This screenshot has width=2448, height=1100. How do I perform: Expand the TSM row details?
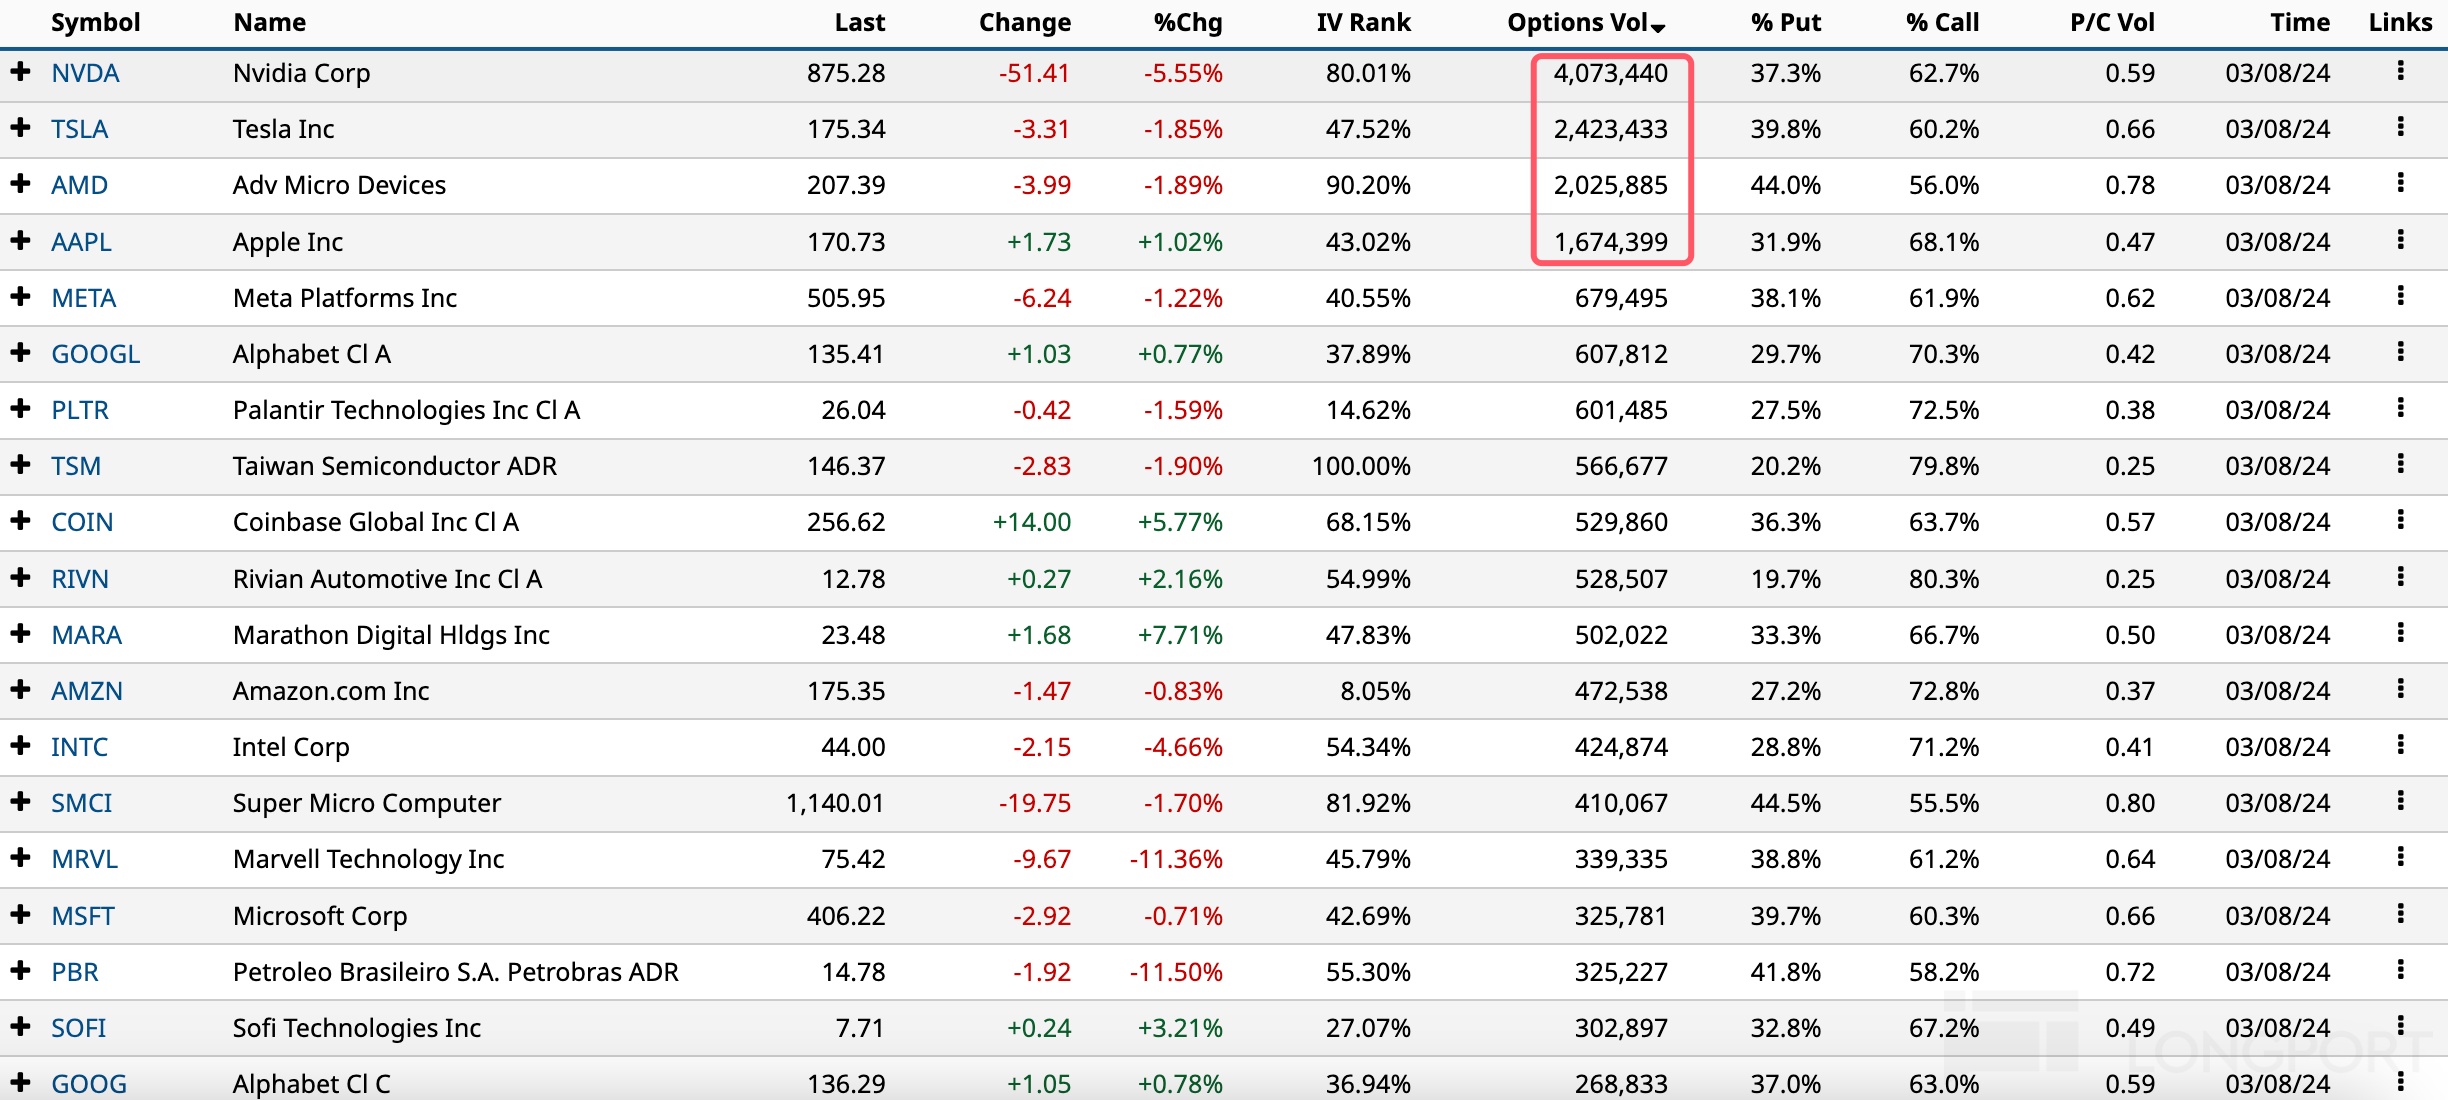click(20, 464)
